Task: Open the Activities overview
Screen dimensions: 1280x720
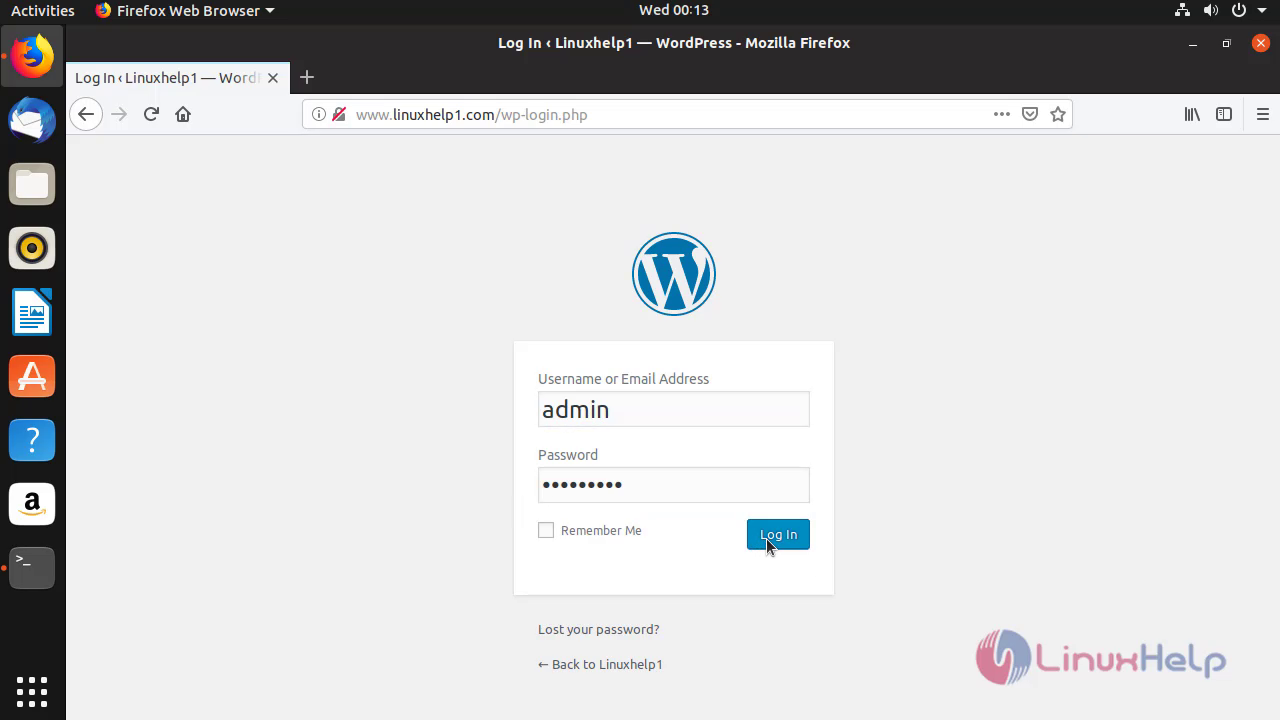Action: pyautogui.click(x=43, y=10)
